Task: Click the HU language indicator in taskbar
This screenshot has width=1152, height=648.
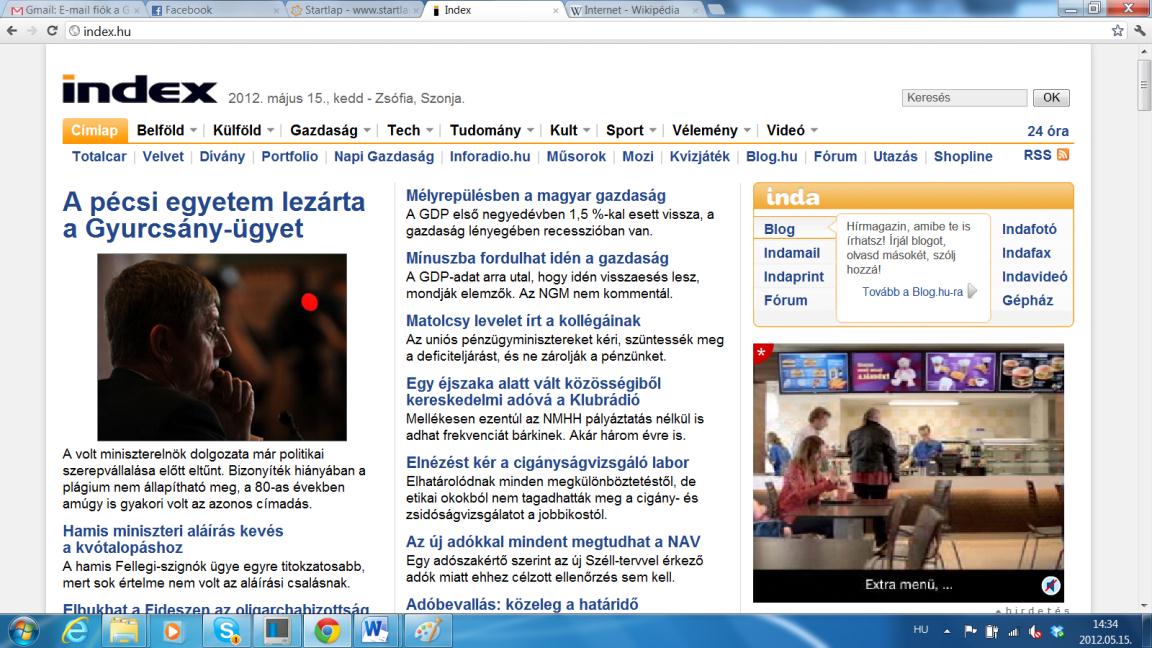Action: coord(921,630)
